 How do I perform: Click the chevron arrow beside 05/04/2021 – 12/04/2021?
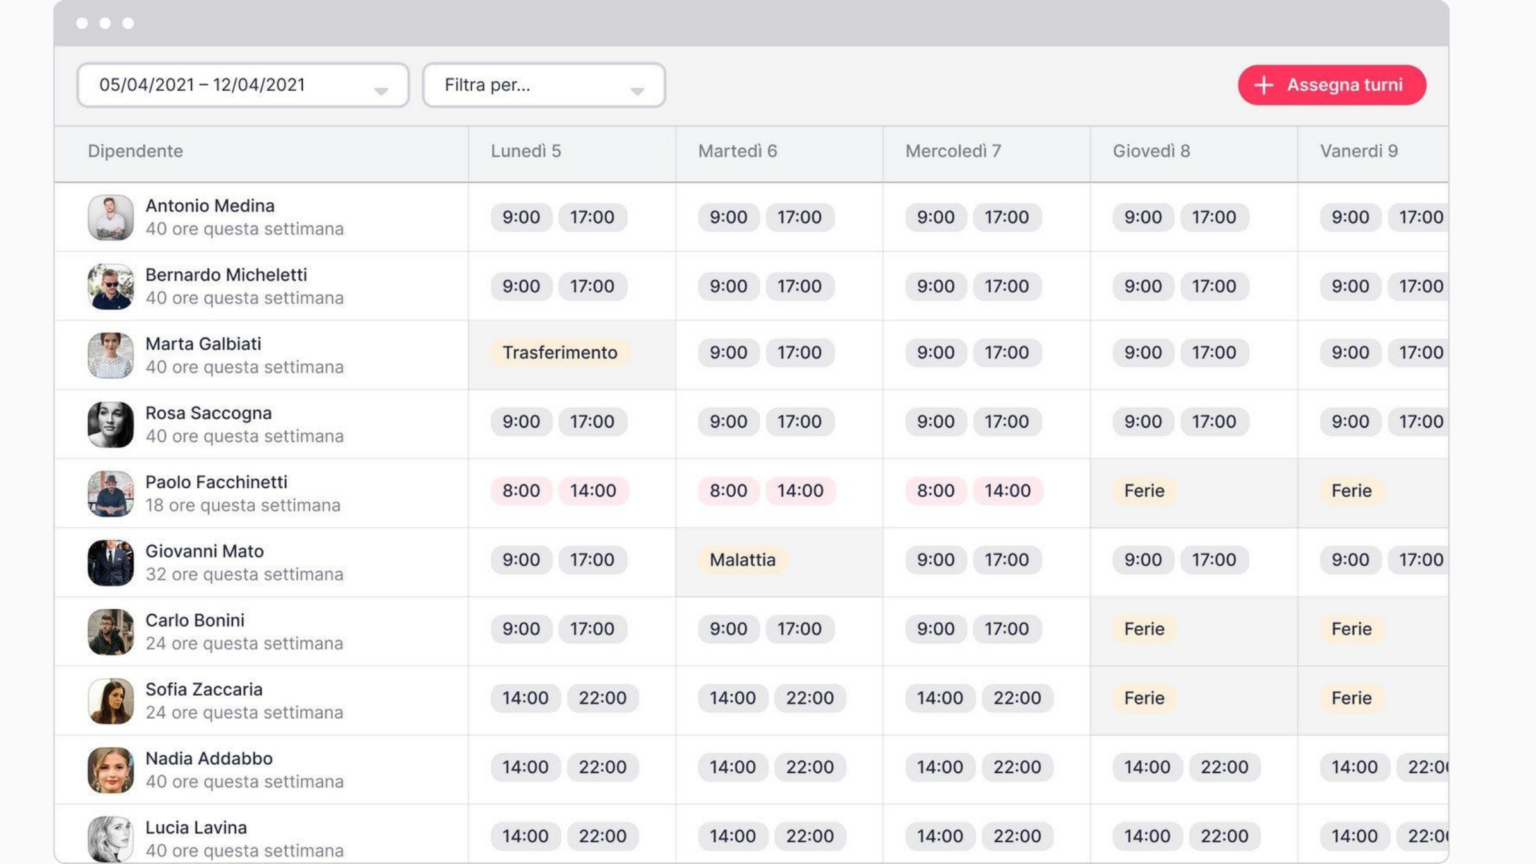tap(381, 90)
